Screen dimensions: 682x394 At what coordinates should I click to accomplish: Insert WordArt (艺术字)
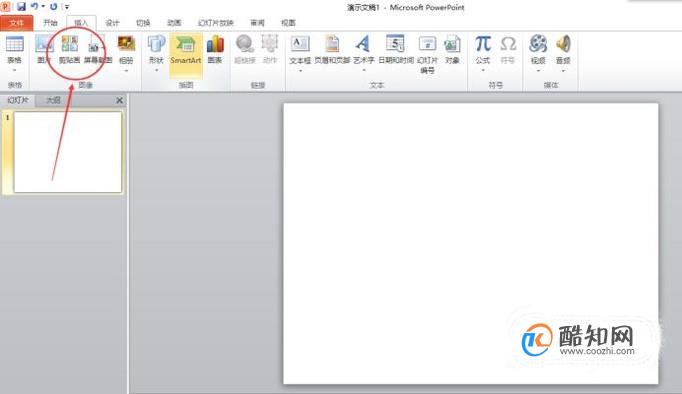364,52
